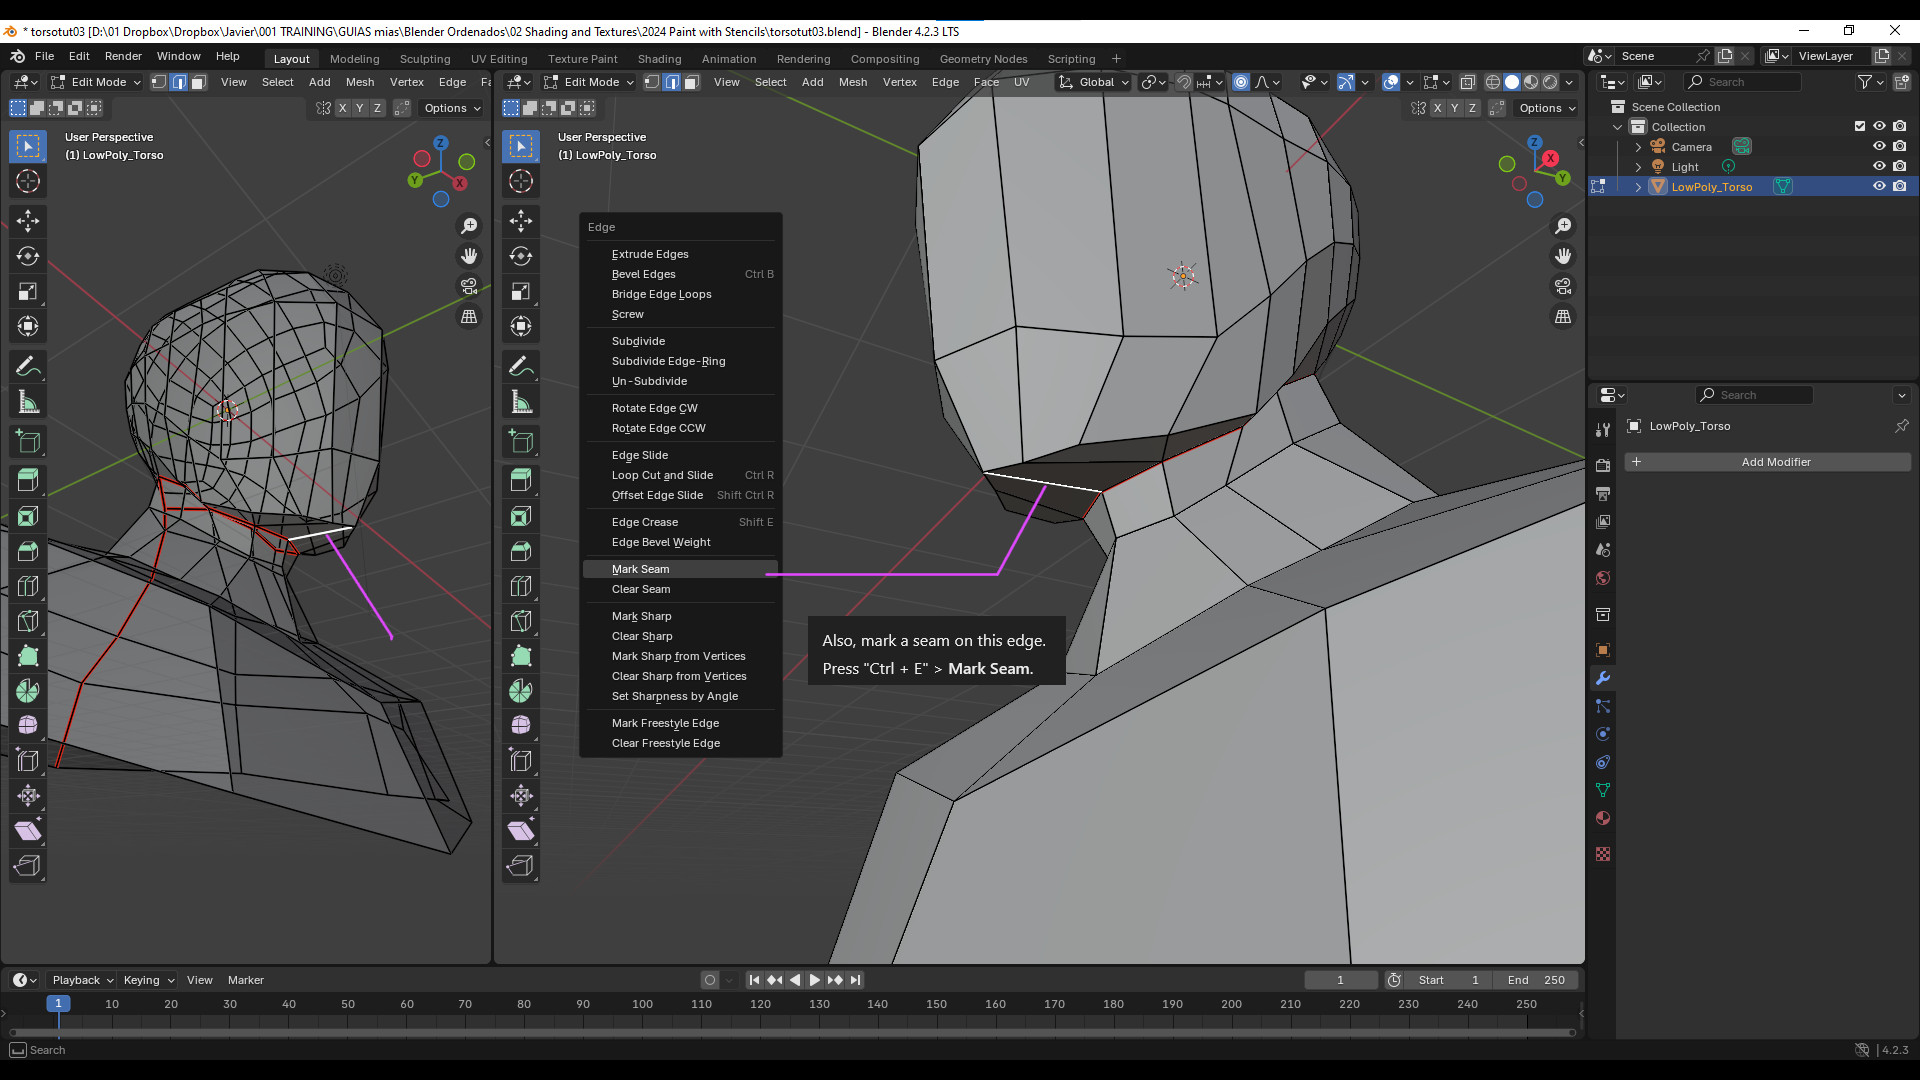1920x1080 pixels.
Task: Select the Cursor tool in left viewport
Action: [x=28, y=181]
